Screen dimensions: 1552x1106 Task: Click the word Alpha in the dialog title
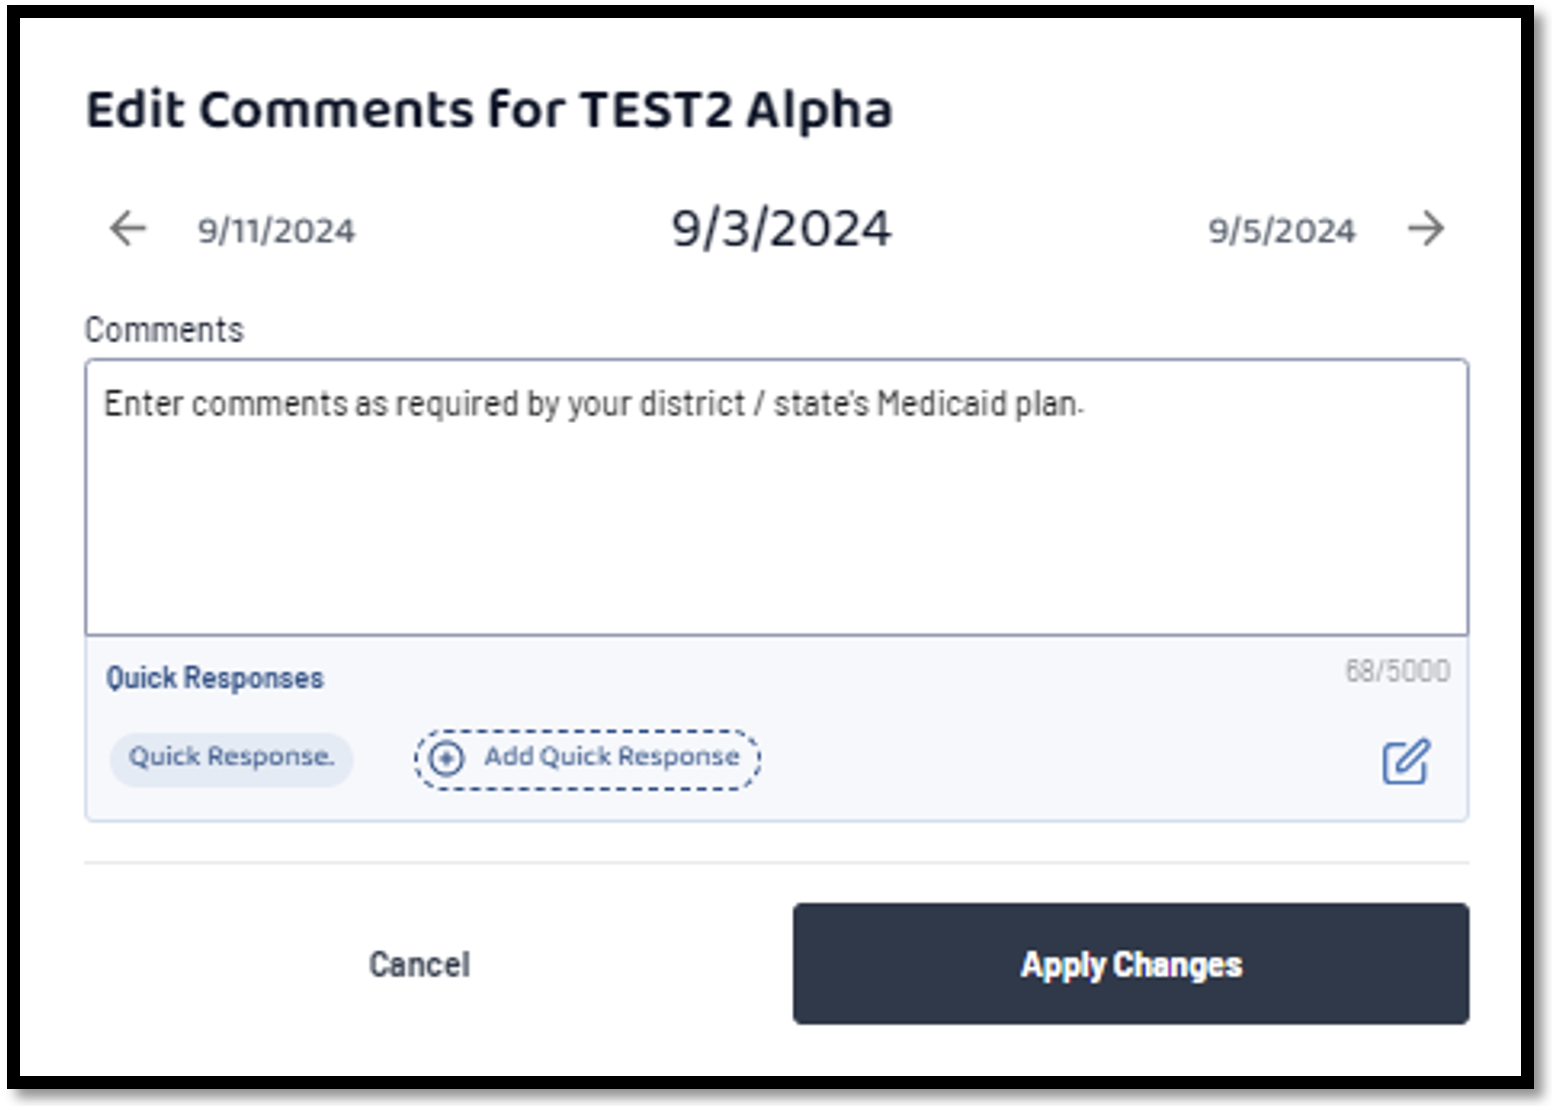[x=819, y=110]
